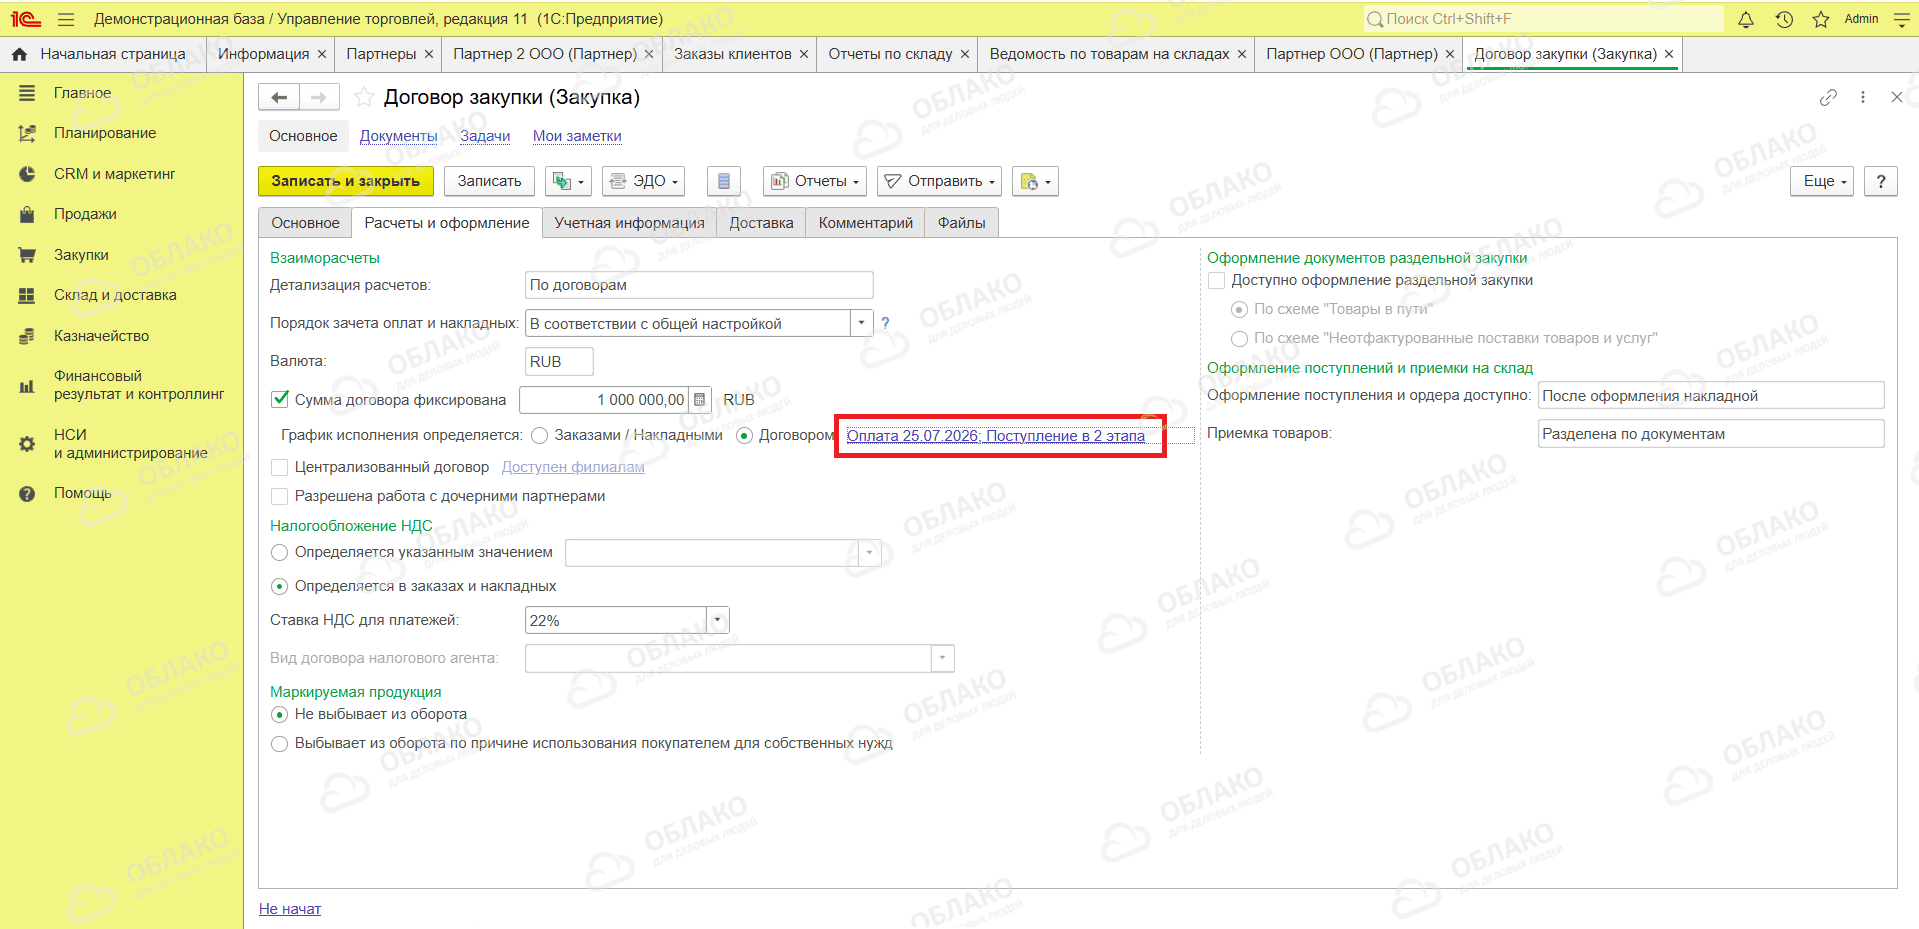The width and height of the screenshot is (1919, 929).
Task: Add contract to favorites star
Action: (x=364, y=97)
